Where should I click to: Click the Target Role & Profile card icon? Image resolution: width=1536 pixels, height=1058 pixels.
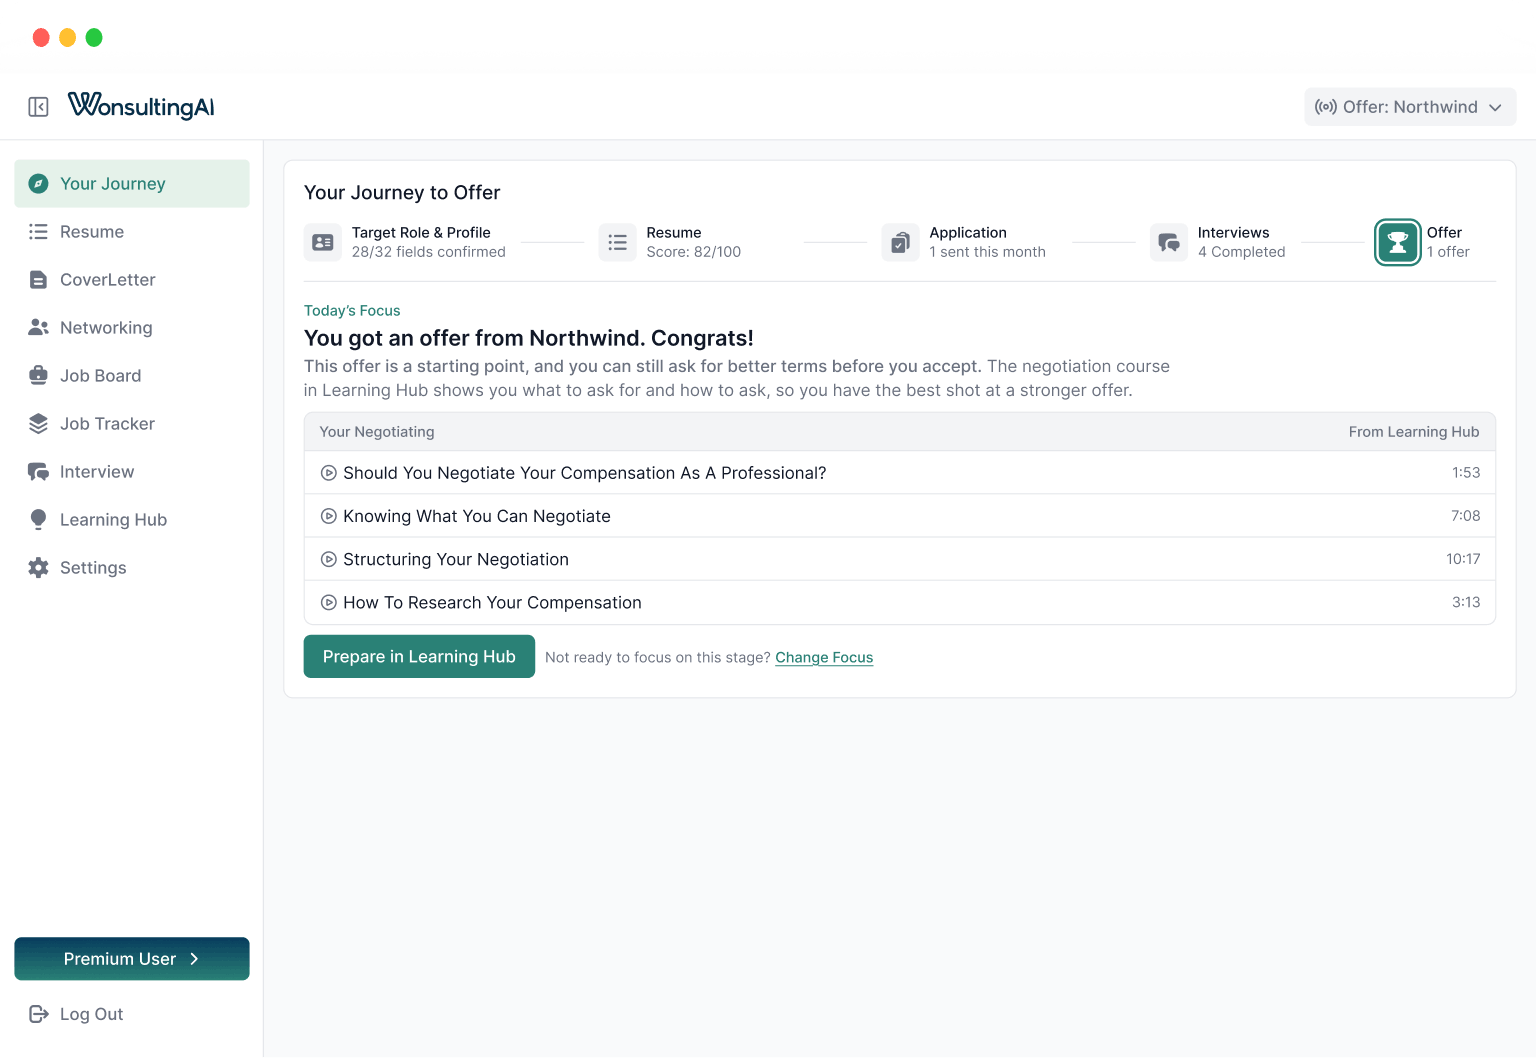tap(323, 242)
